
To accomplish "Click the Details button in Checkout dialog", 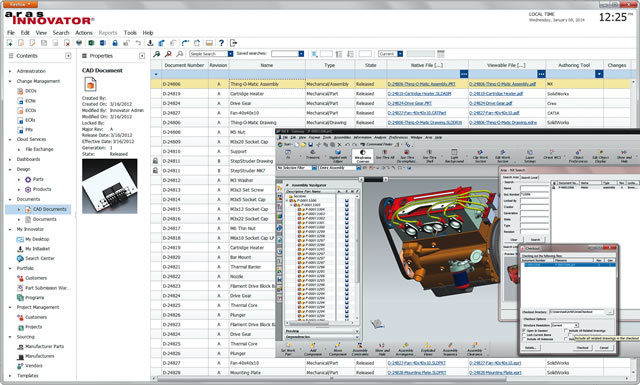I will coord(530,348).
